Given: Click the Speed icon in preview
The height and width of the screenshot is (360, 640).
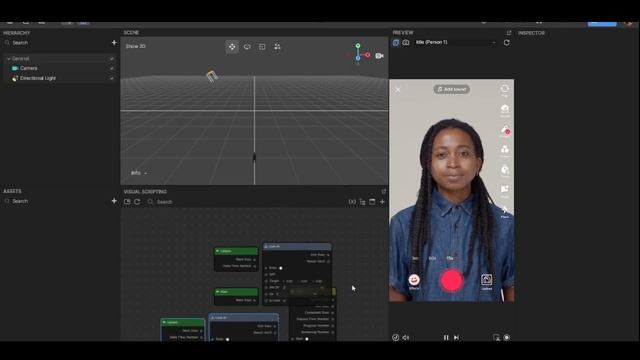Looking at the screenshot, I should (505, 109).
